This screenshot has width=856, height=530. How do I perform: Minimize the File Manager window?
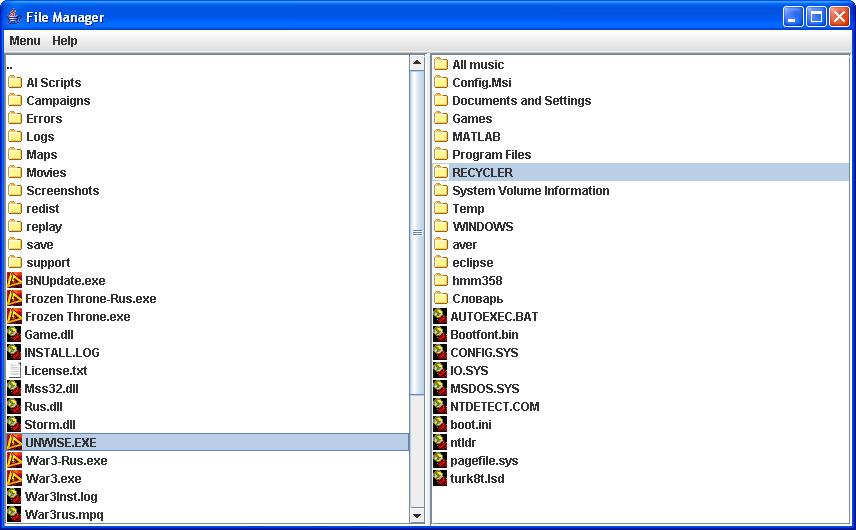(793, 17)
